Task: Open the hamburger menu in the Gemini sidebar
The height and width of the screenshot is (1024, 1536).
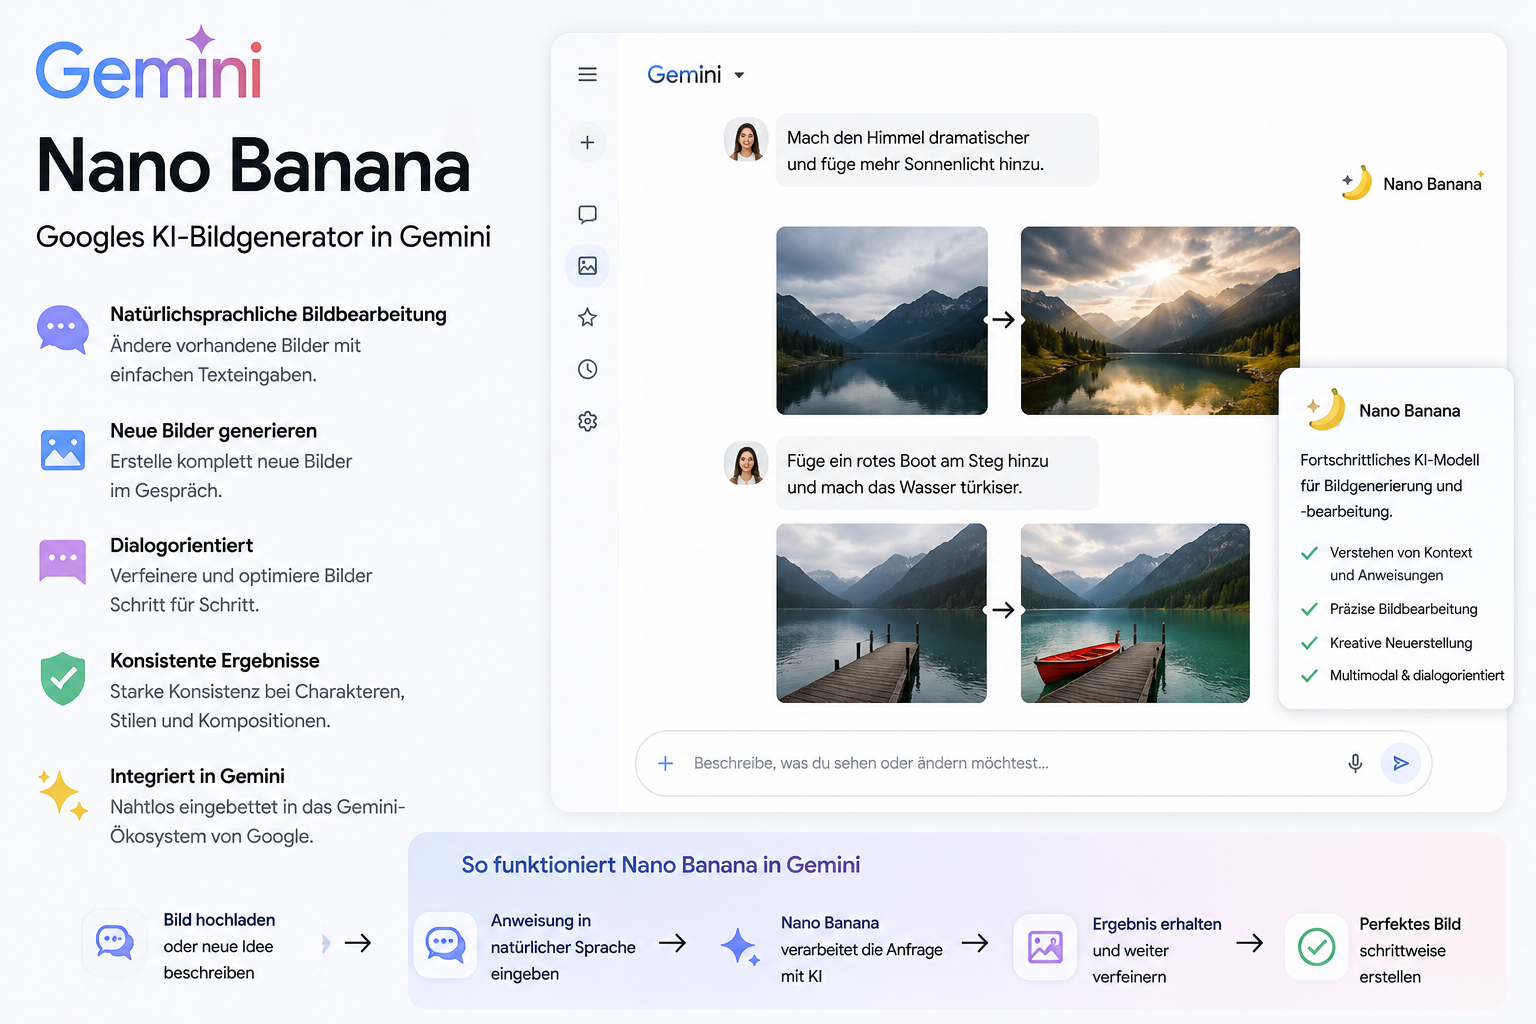Action: point(587,75)
